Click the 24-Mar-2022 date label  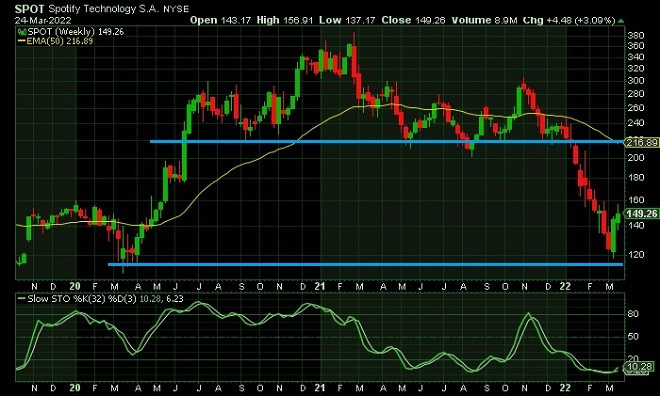43,20
